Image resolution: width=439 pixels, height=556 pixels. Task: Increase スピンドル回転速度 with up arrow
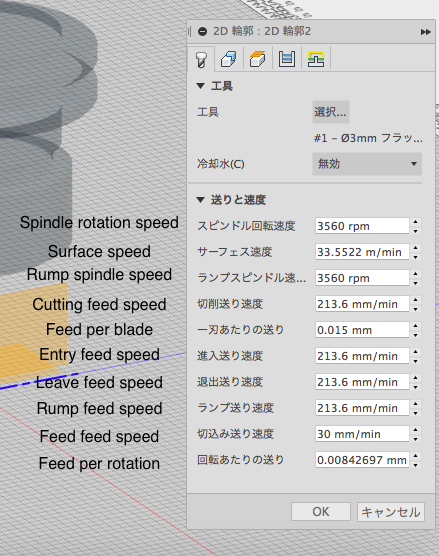[x=415, y=222]
